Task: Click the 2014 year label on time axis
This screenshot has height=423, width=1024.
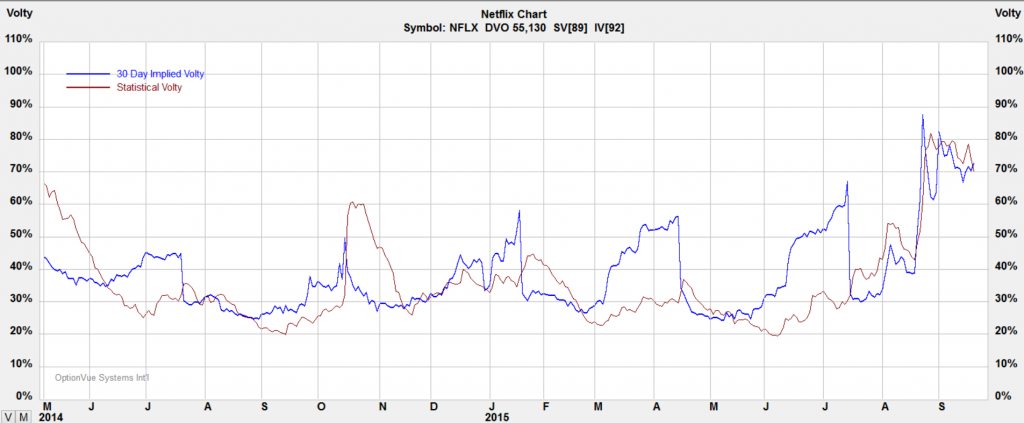Action: [x=50, y=416]
